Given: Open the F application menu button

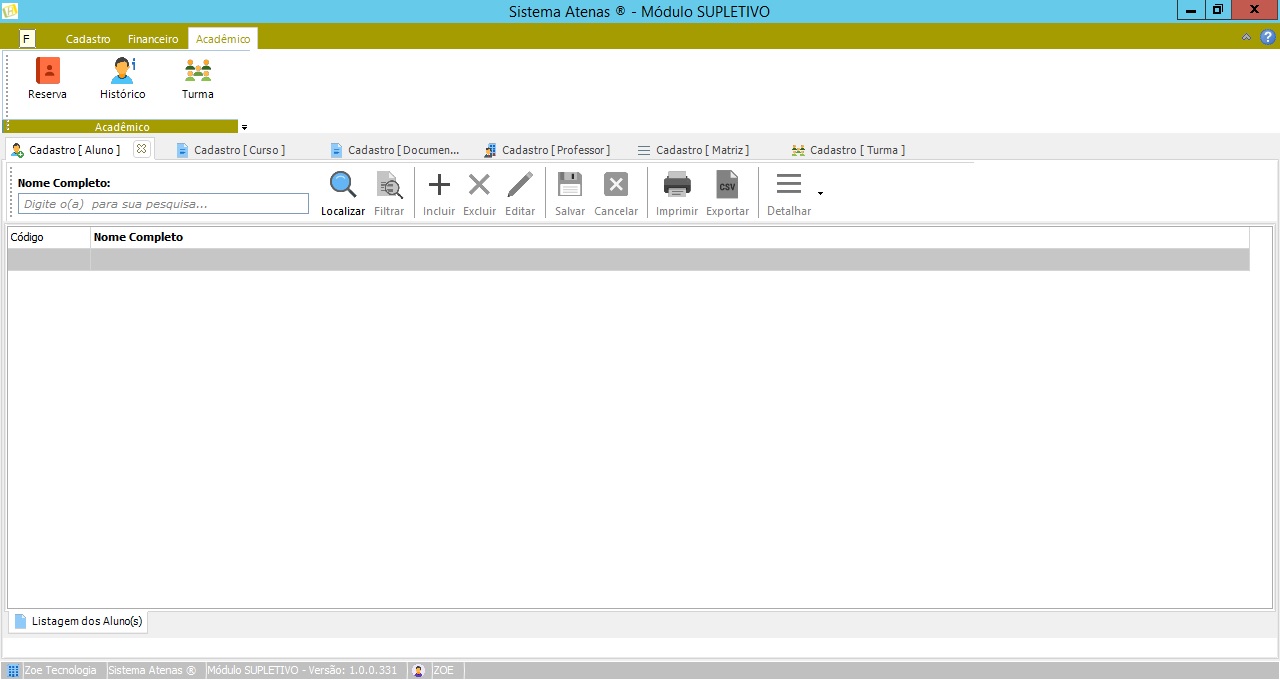Looking at the screenshot, I should 27,39.
